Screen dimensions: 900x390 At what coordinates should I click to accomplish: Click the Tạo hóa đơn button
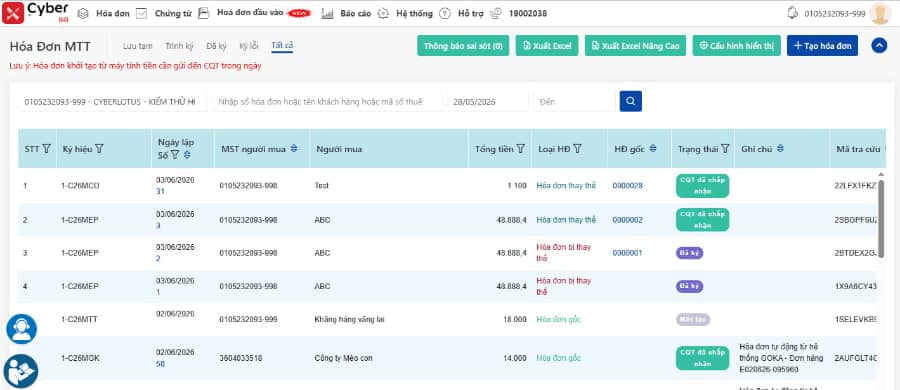[x=823, y=45]
